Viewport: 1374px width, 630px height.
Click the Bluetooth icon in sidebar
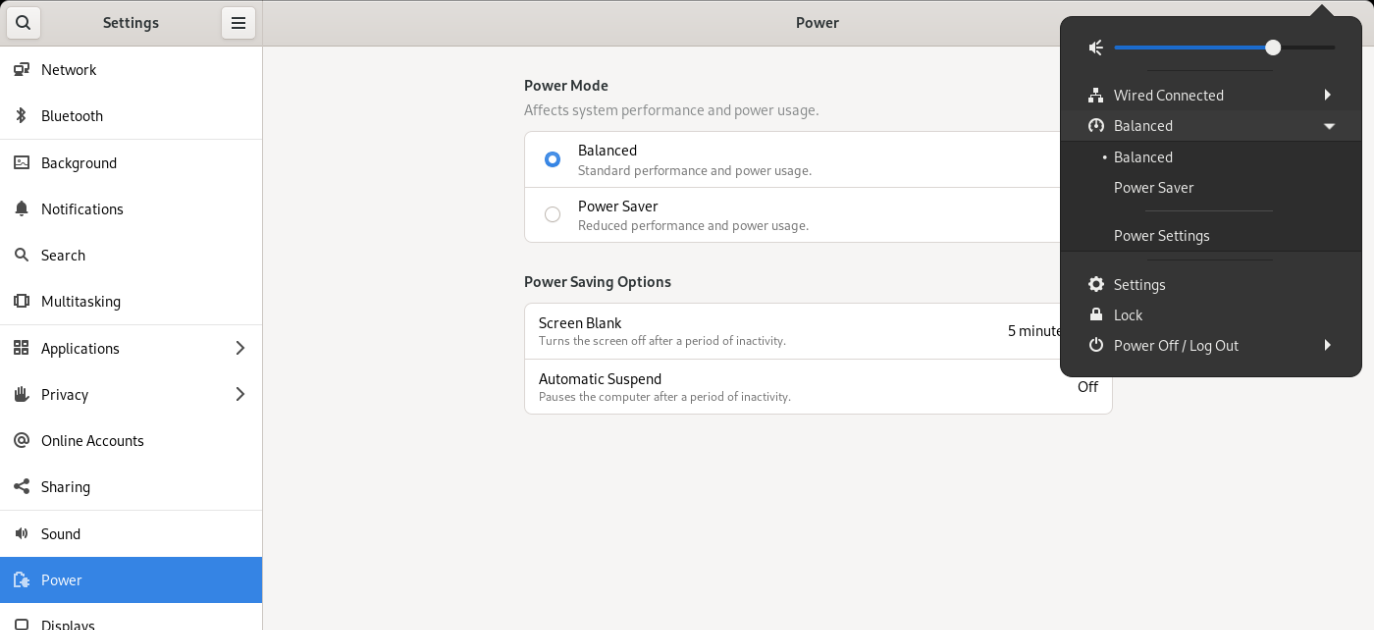click(x=21, y=116)
